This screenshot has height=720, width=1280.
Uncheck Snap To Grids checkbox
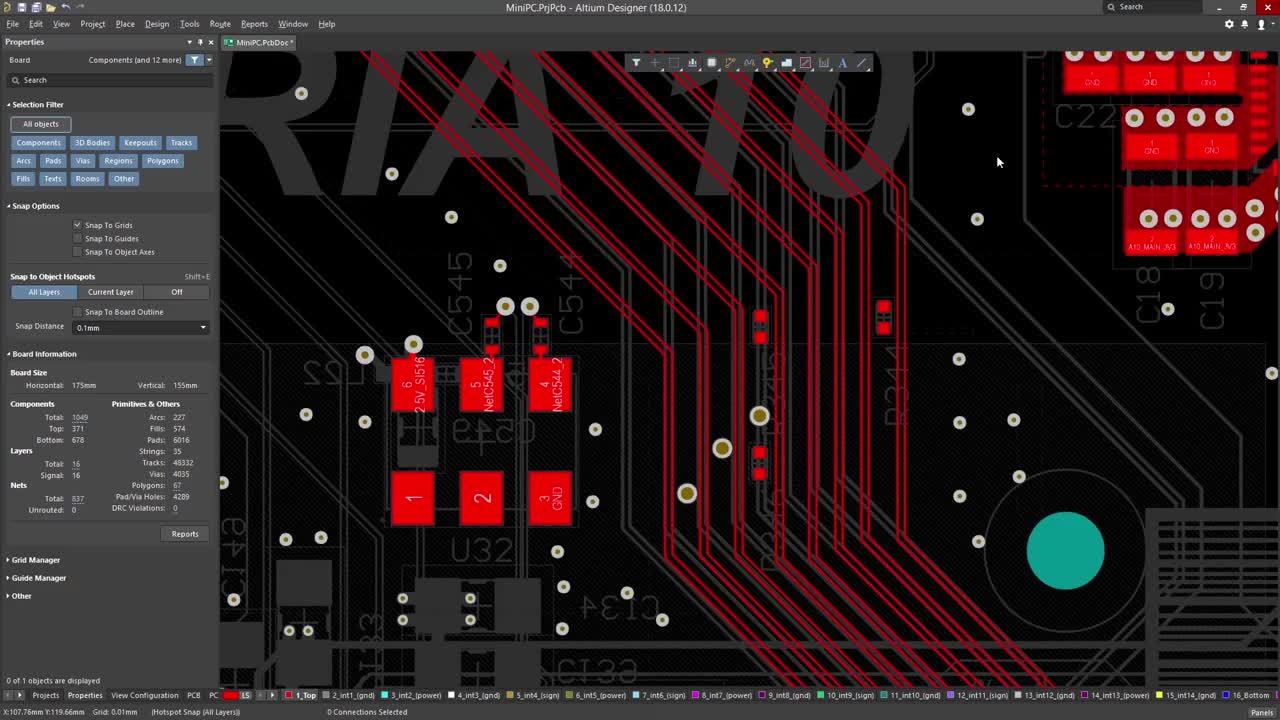click(78, 225)
